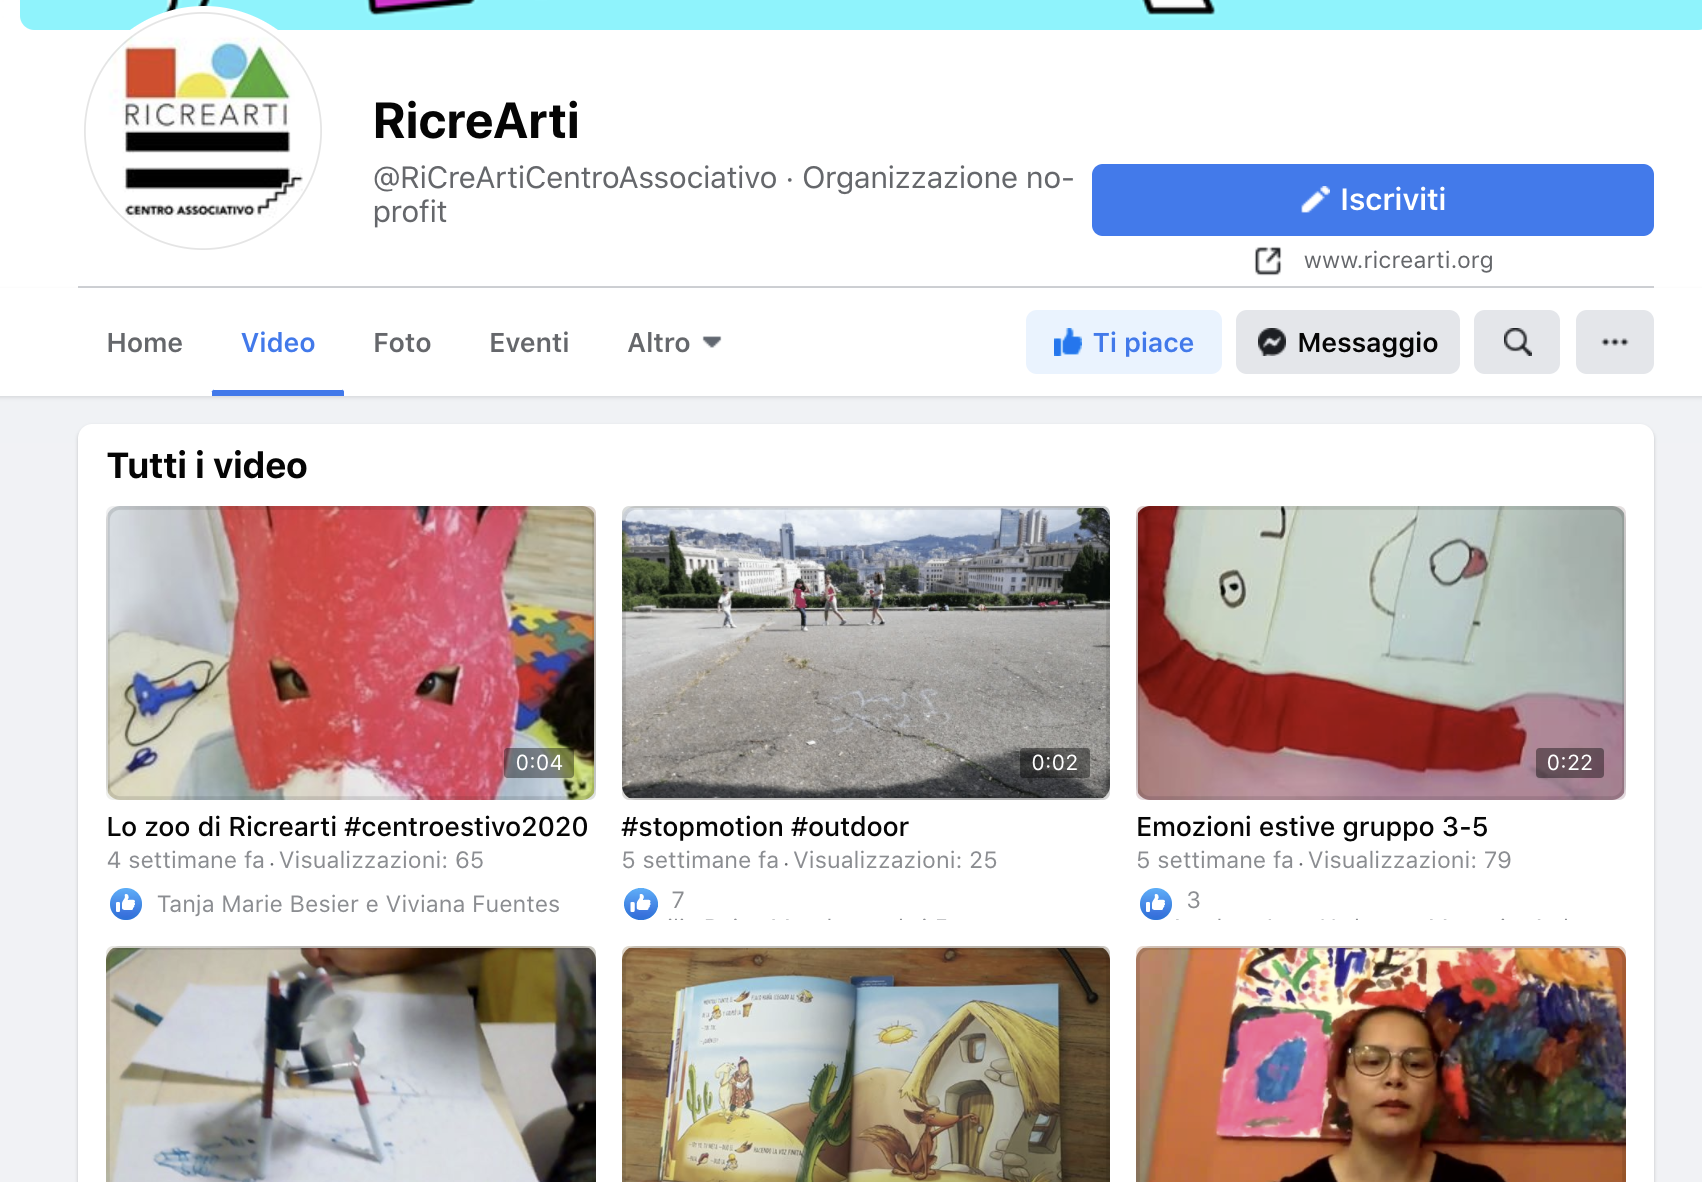The image size is (1702, 1182).
Task: Click the @RiCreArtiCentroAssociativo handle text
Action: point(575,178)
